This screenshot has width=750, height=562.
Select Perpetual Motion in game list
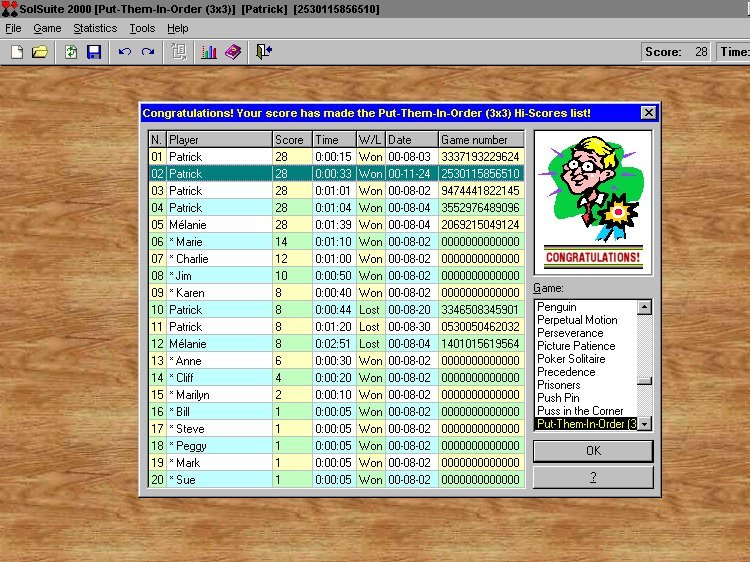[586, 320]
